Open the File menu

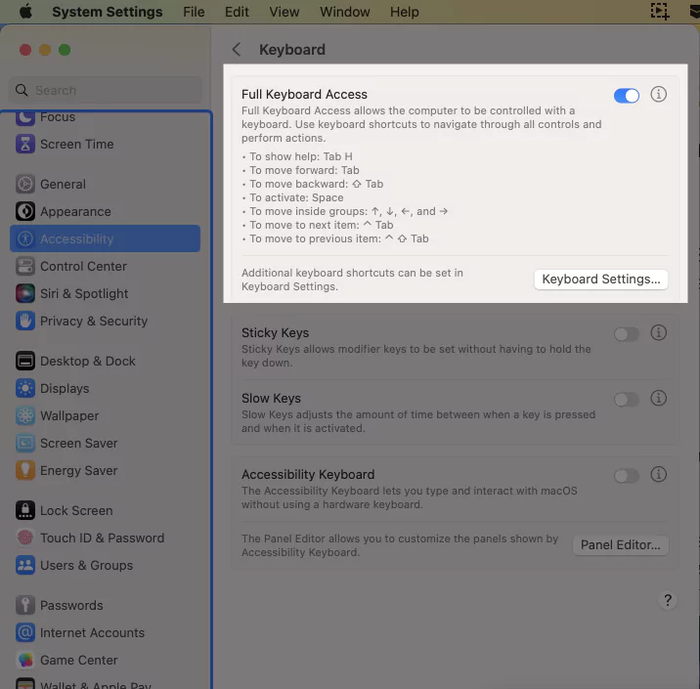click(x=194, y=12)
